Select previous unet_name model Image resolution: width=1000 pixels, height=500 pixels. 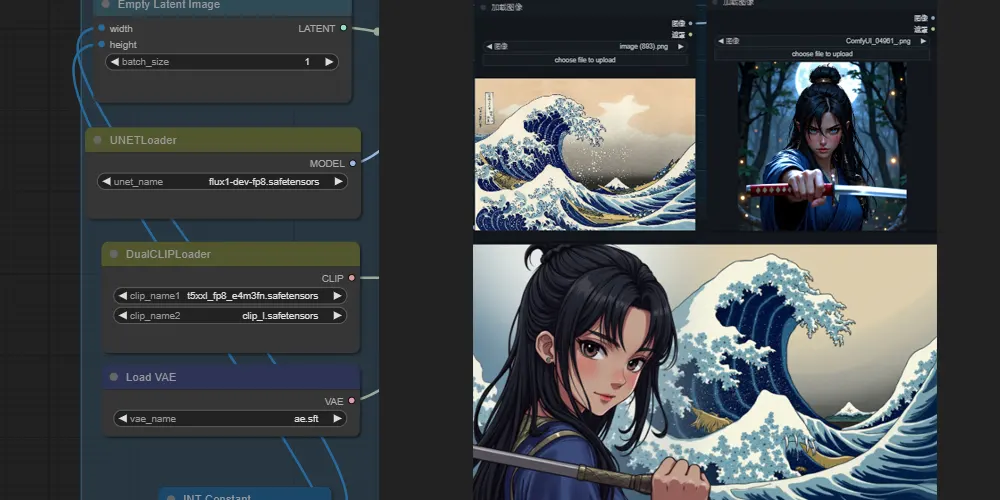[106, 182]
